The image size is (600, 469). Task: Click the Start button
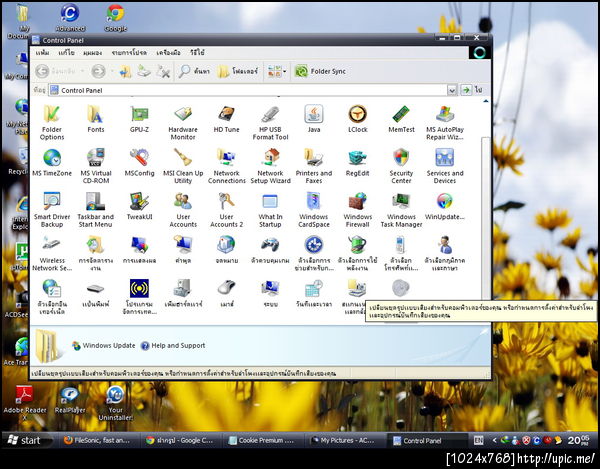[x=26, y=440]
